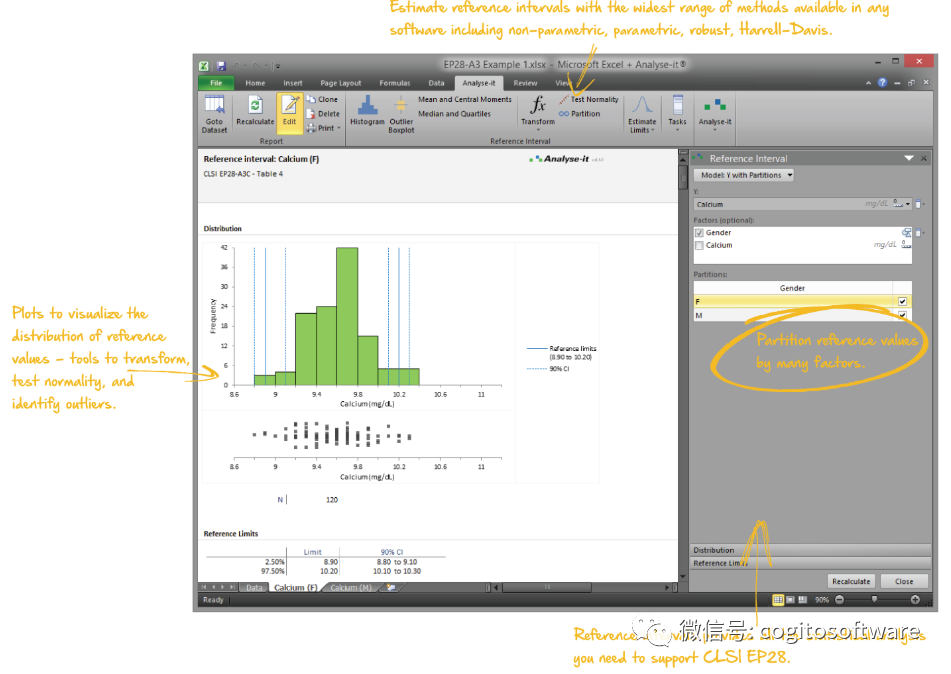Click the Close button in task pane
Screen dimensions: 951x674
tap(904, 581)
